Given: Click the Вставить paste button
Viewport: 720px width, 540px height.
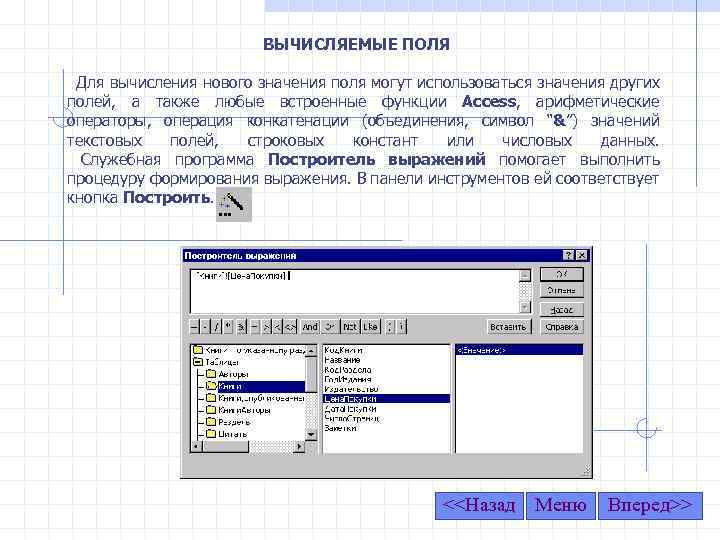Looking at the screenshot, I should click(508, 327).
